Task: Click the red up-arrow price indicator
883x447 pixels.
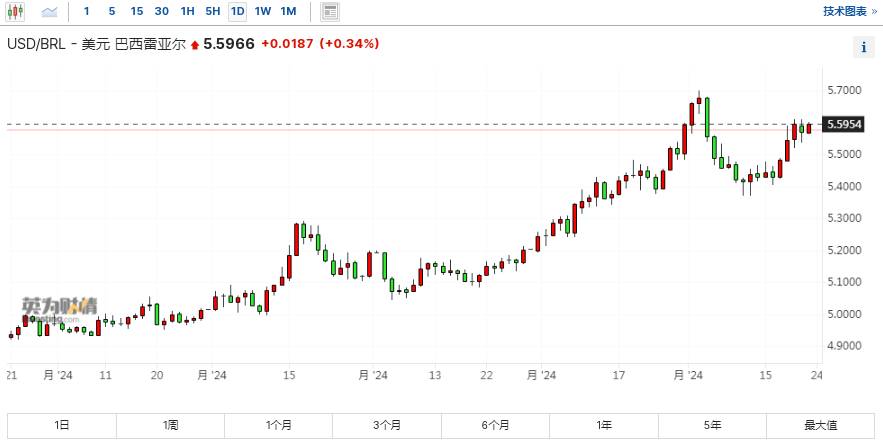Action: point(195,45)
